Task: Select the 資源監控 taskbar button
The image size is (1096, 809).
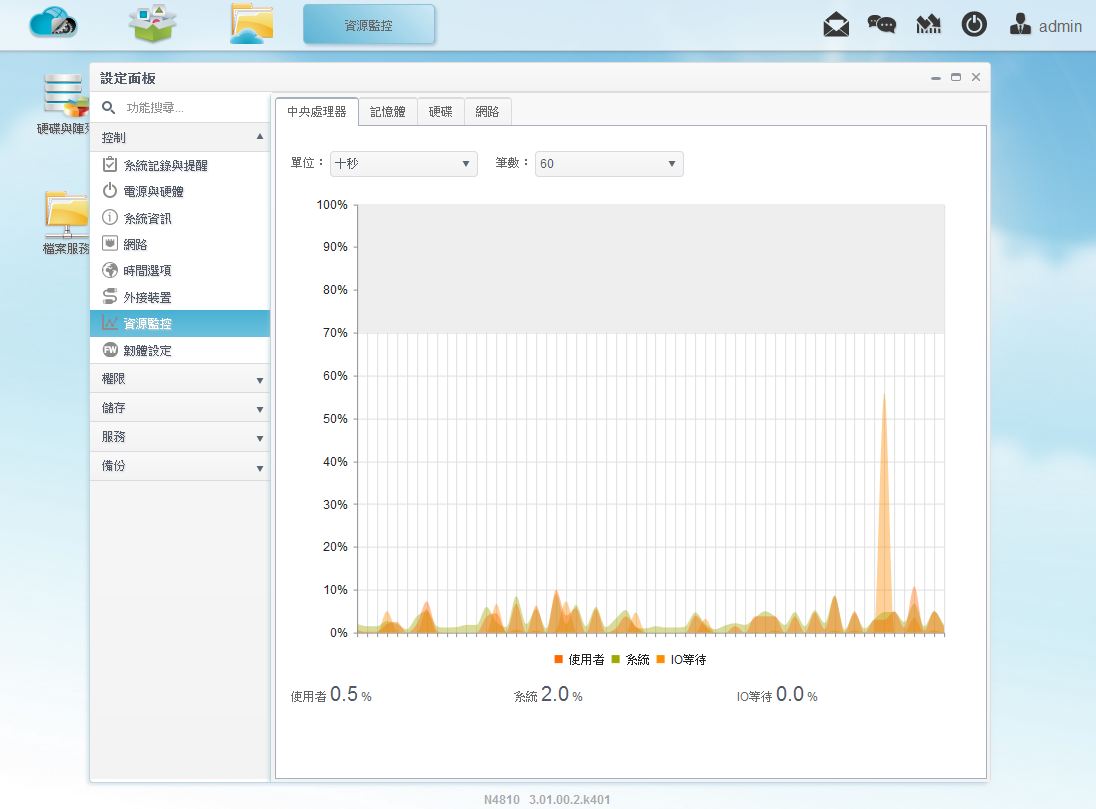Action: click(369, 24)
